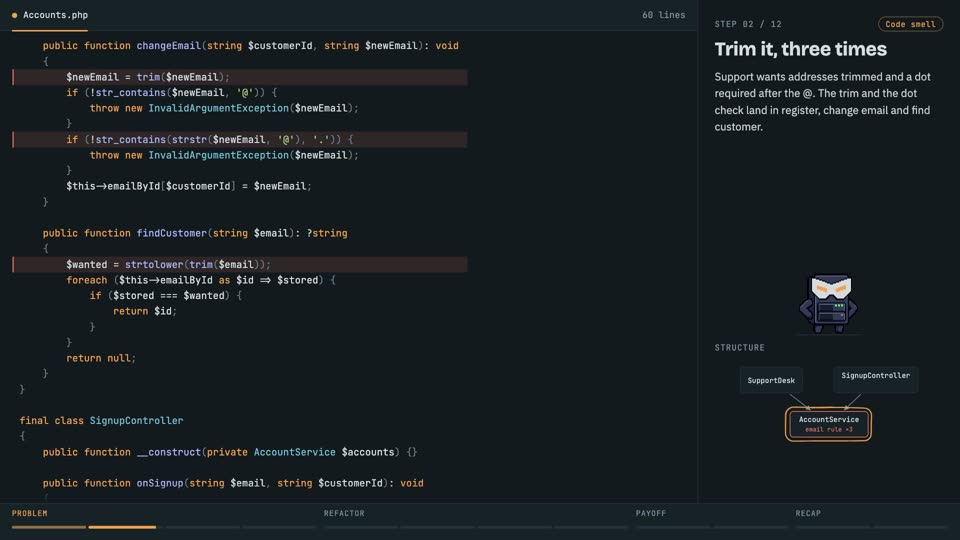Click the onSignup function signature line
Viewport: 960px width, 540px height.
(x=233, y=483)
